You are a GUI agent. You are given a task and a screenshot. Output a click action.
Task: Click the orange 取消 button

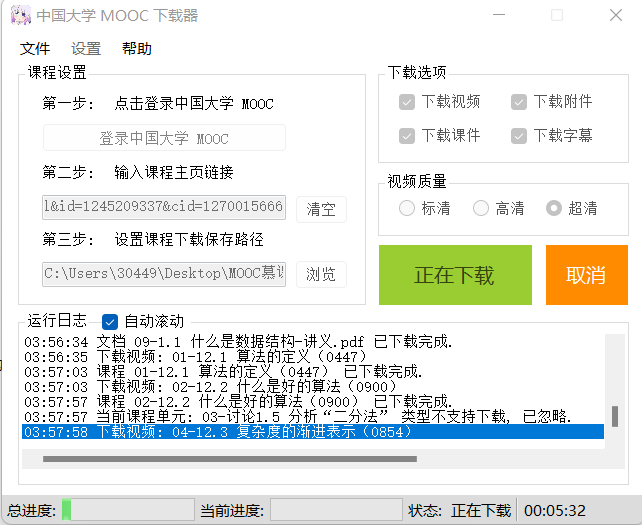click(587, 275)
